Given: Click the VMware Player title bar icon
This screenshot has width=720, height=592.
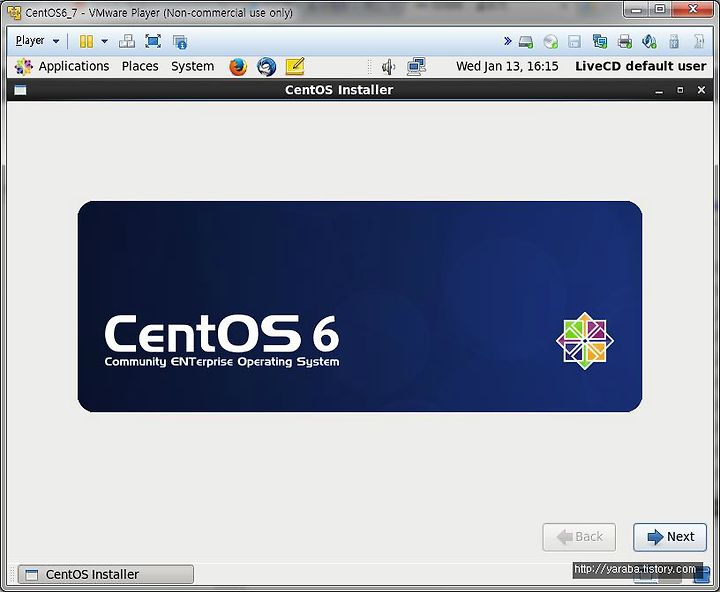Looking at the screenshot, I should (x=14, y=12).
